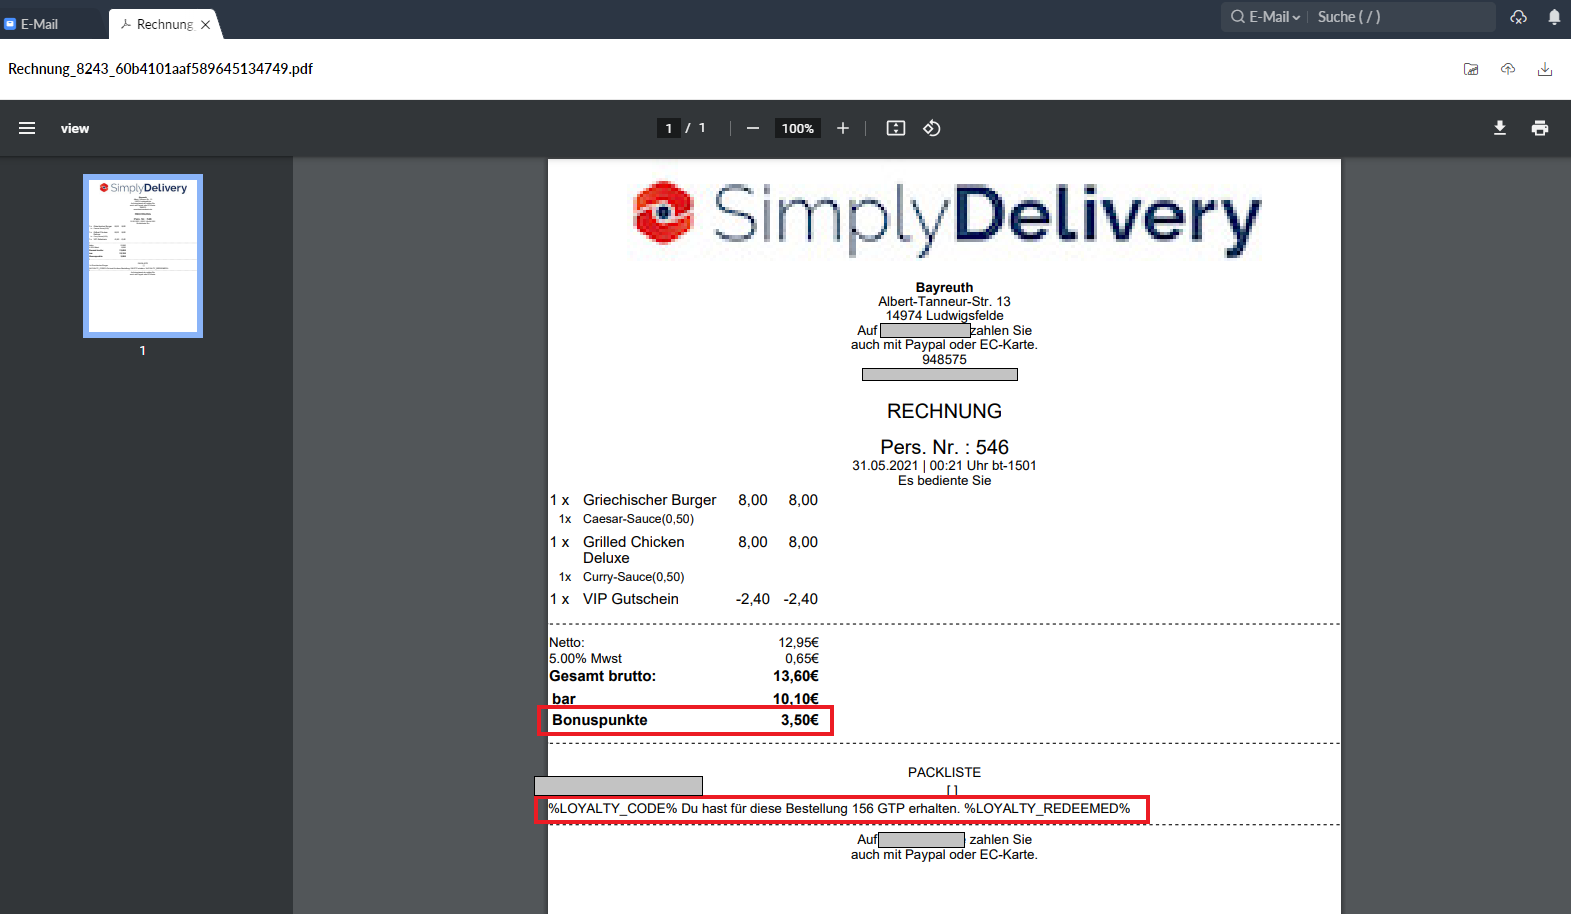The height and width of the screenshot is (914, 1571).
Task: Click the 'view' title in toolbar
Action: pos(75,128)
